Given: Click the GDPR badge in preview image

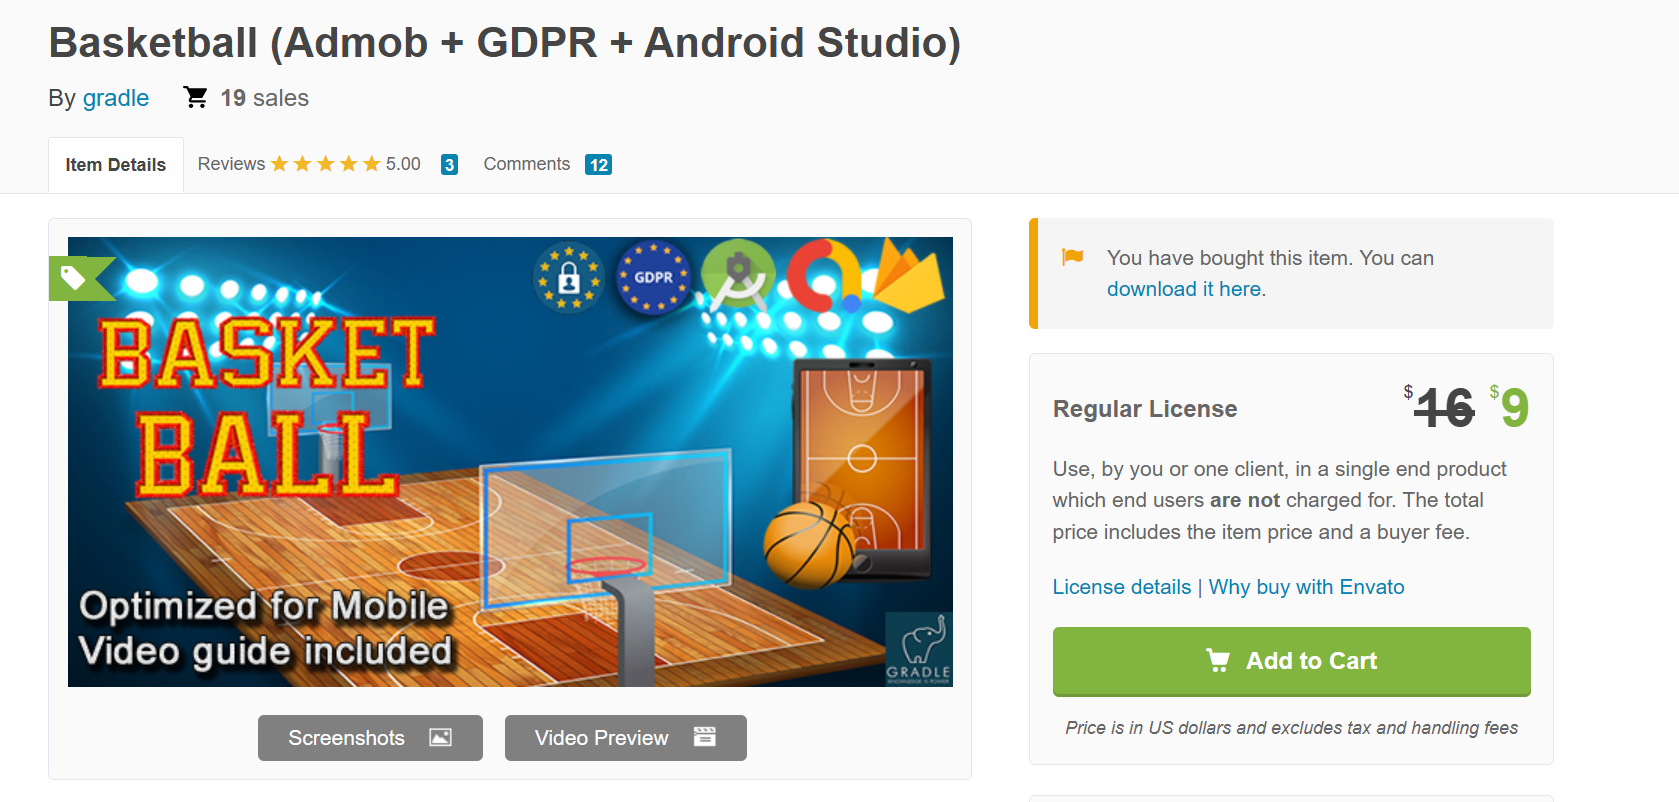Looking at the screenshot, I should (x=653, y=277).
